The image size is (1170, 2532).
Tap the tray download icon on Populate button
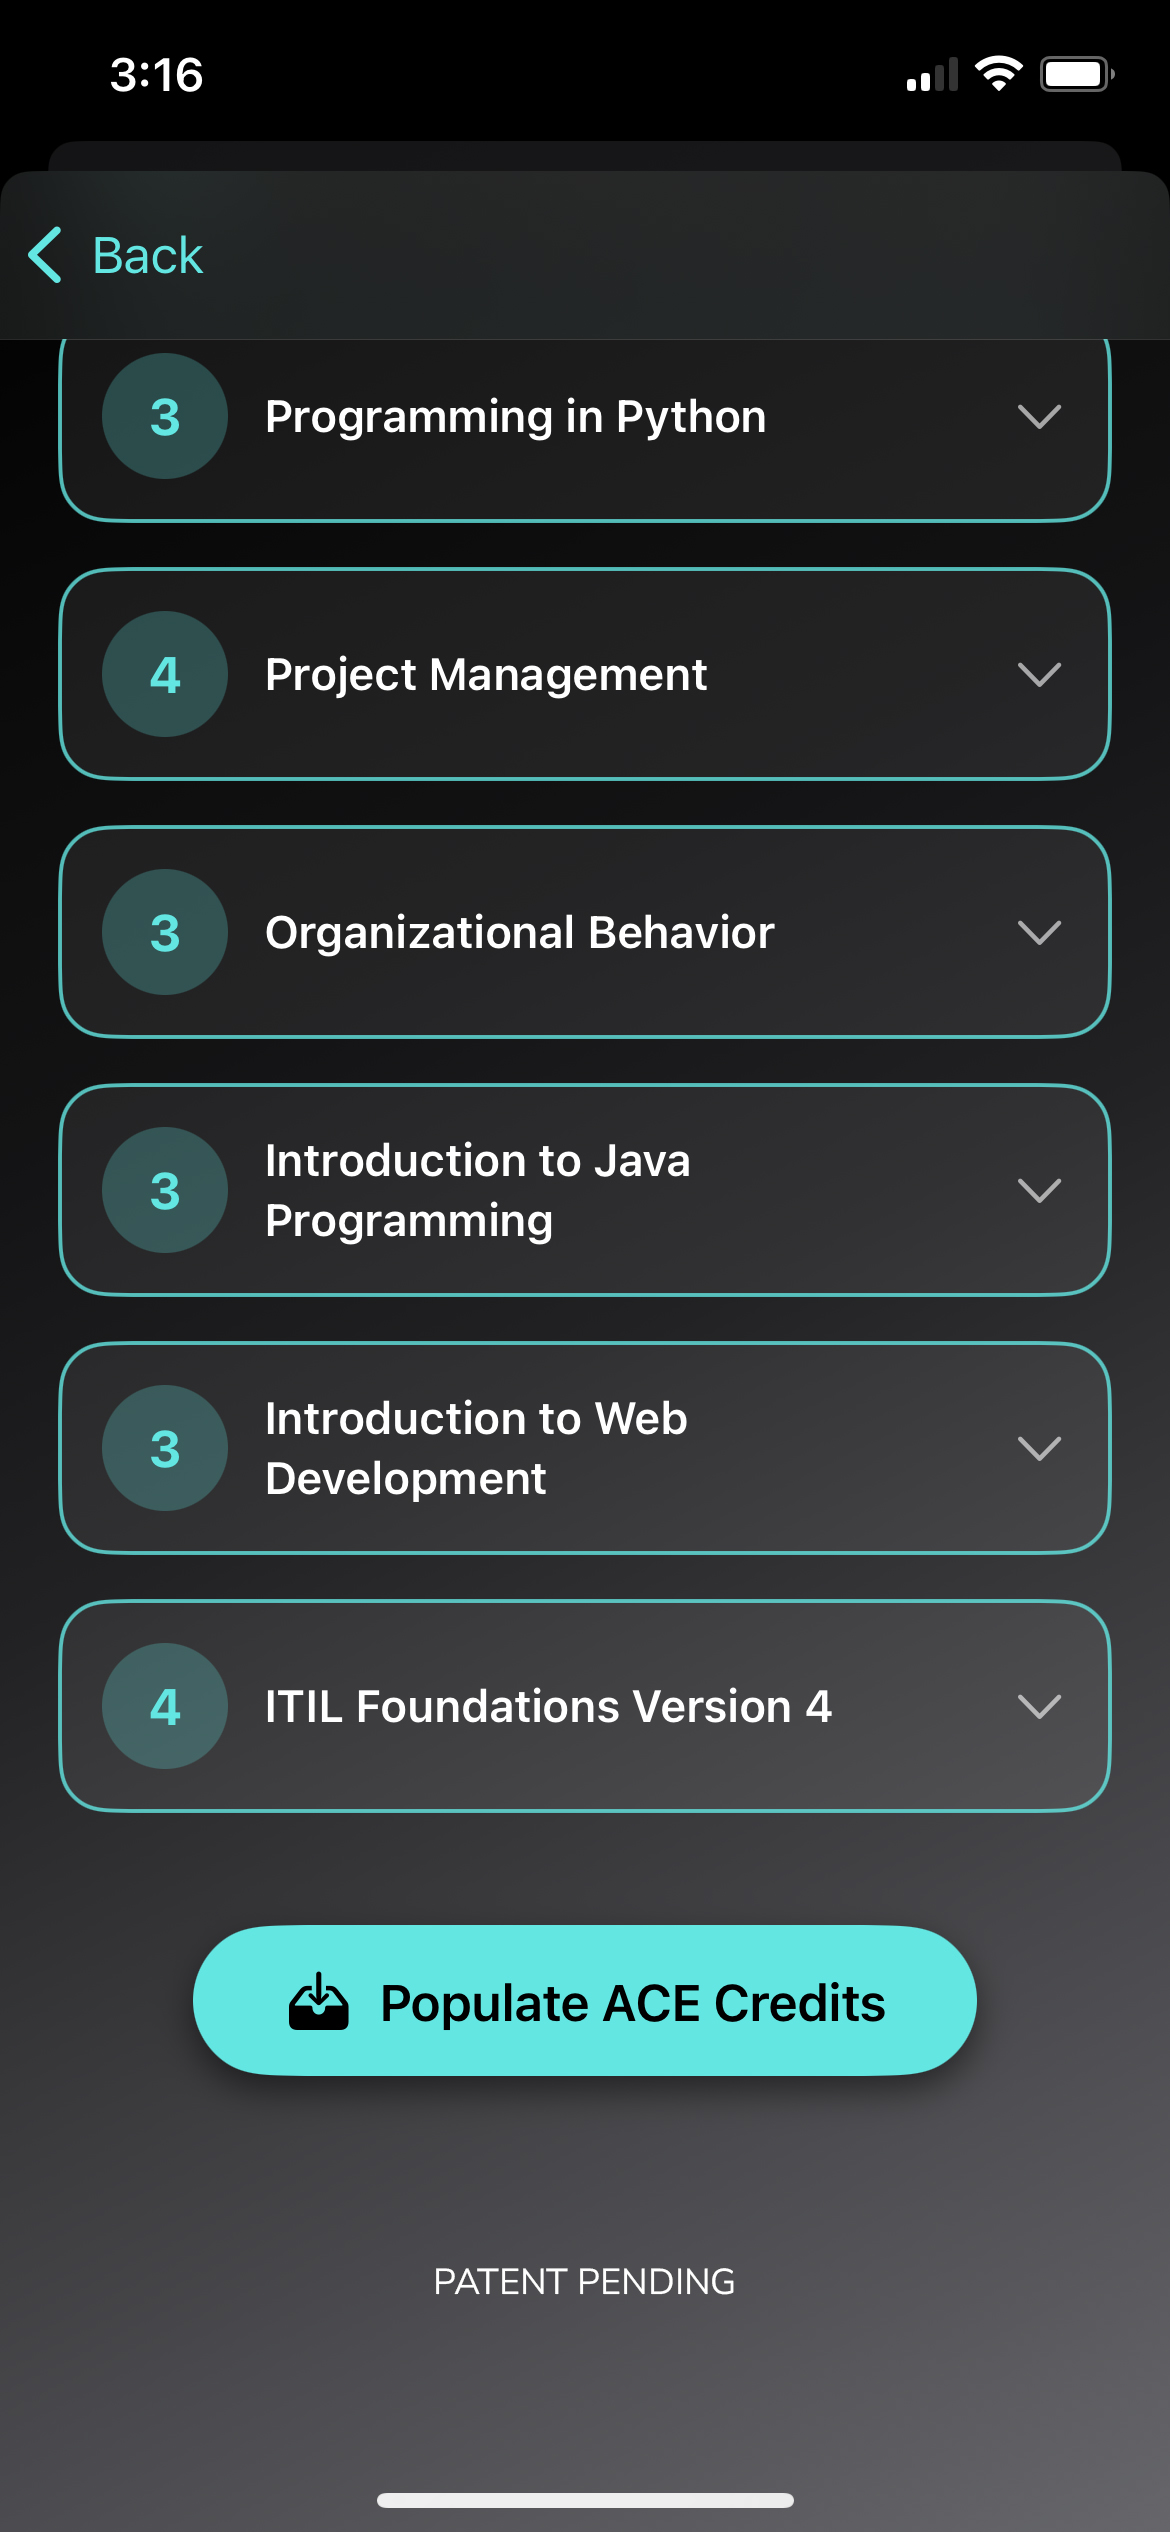(x=318, y=2002)
